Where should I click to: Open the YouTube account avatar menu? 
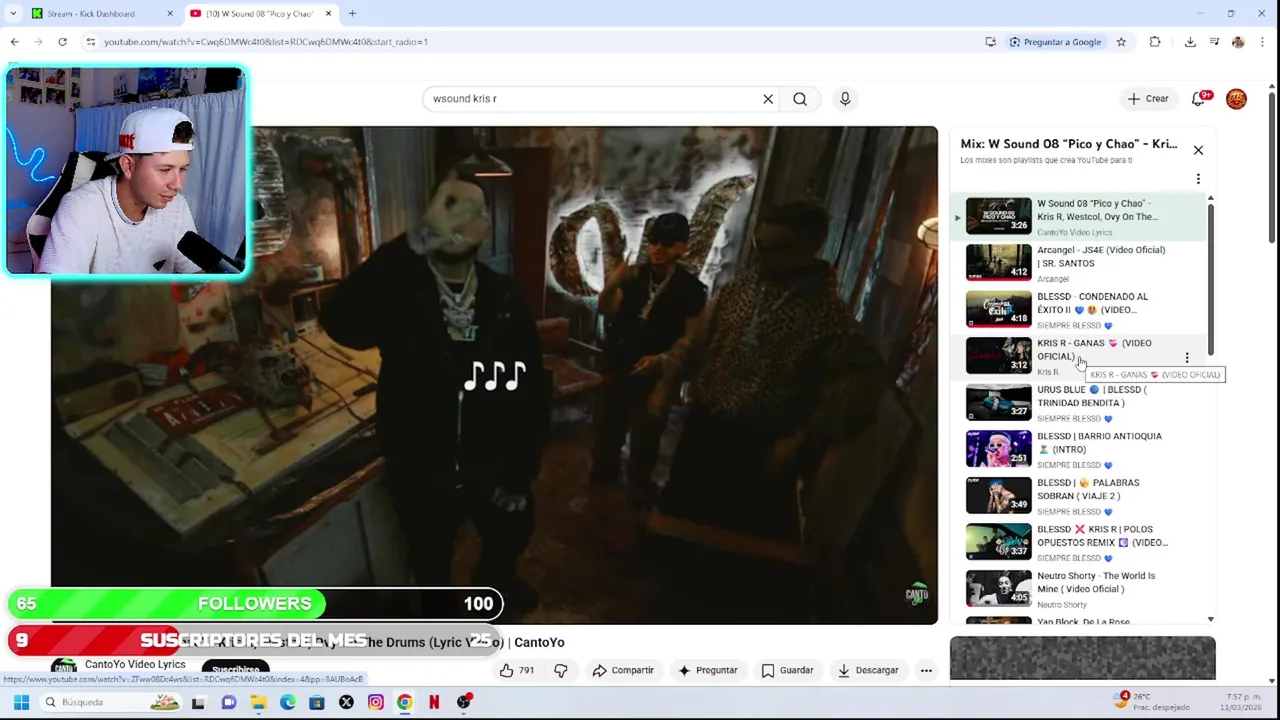pos(1236,99)
